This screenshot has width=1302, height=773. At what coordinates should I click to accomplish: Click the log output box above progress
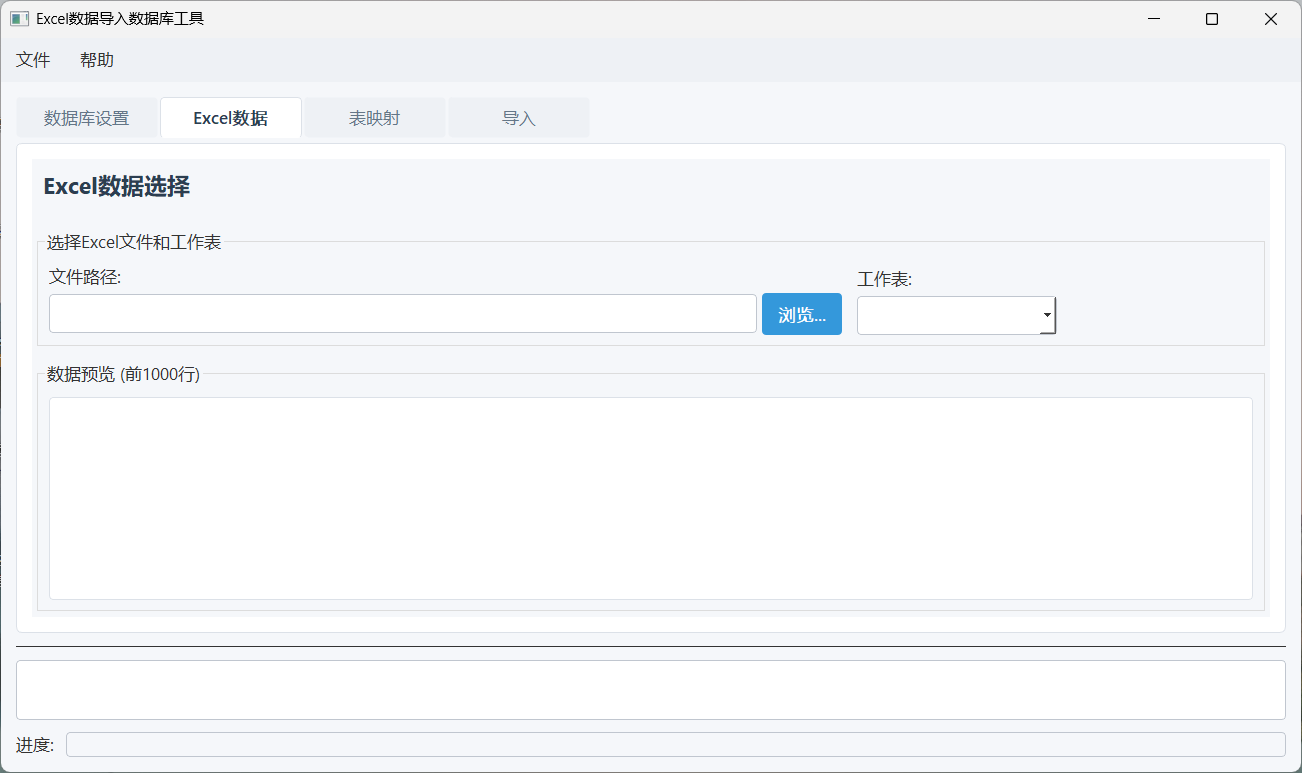pos(651,690)
